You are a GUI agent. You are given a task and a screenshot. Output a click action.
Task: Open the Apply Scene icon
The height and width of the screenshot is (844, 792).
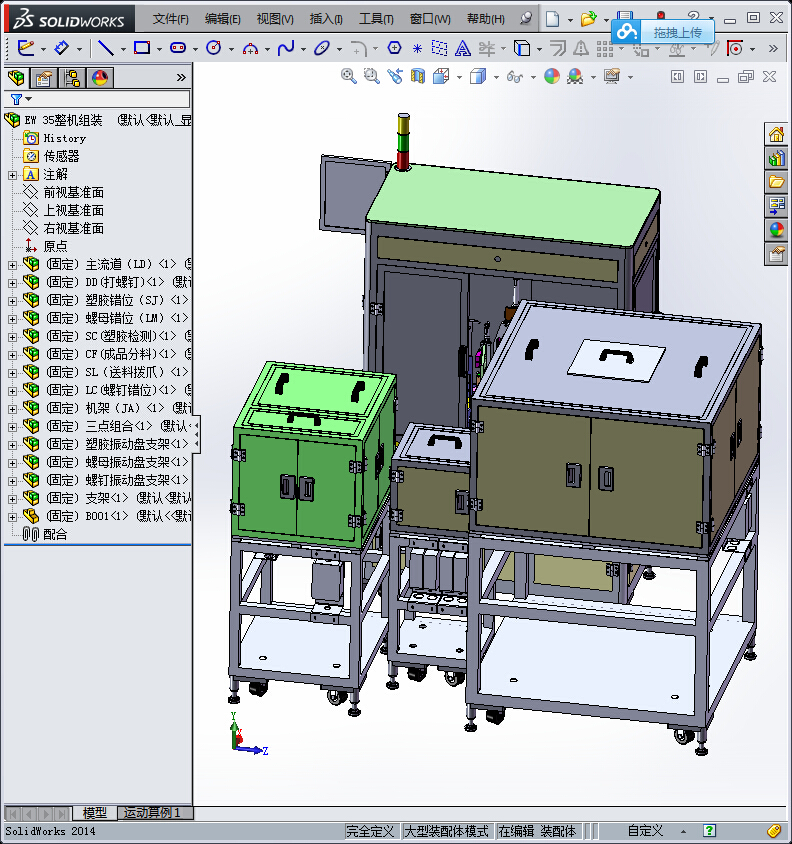(575, 76)
